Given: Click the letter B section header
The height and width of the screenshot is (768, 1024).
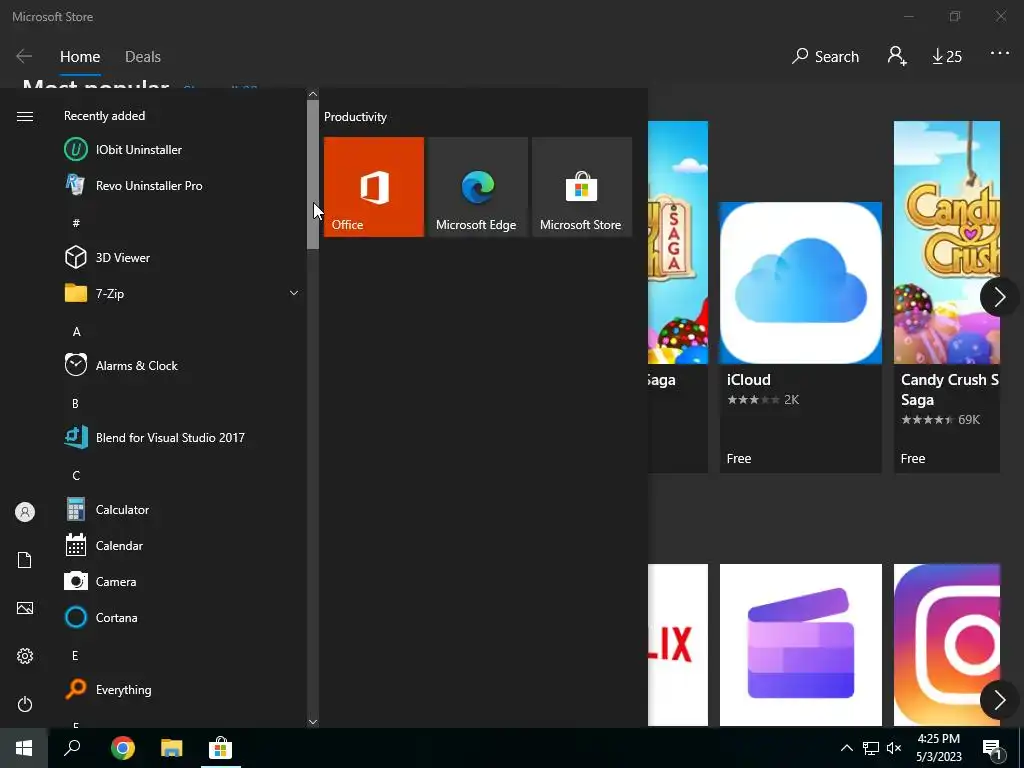Looking at the screenshot, I should pyautogui.click(x=75, y=404).
